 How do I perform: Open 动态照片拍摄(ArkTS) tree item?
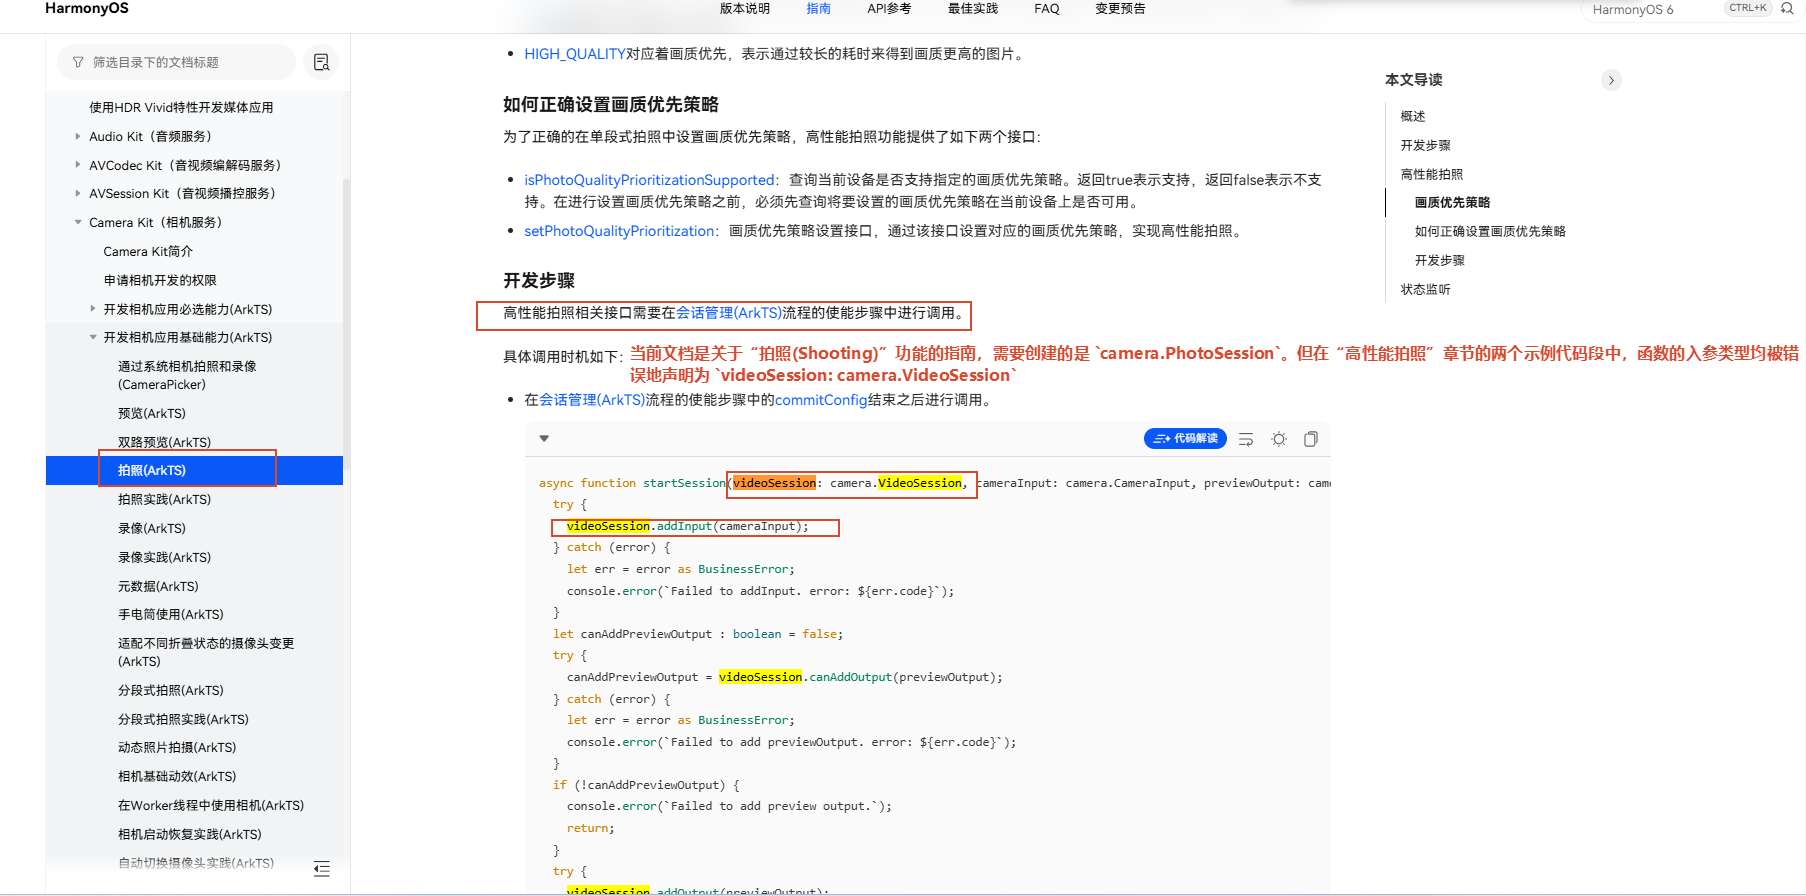(x=177, y=747)
